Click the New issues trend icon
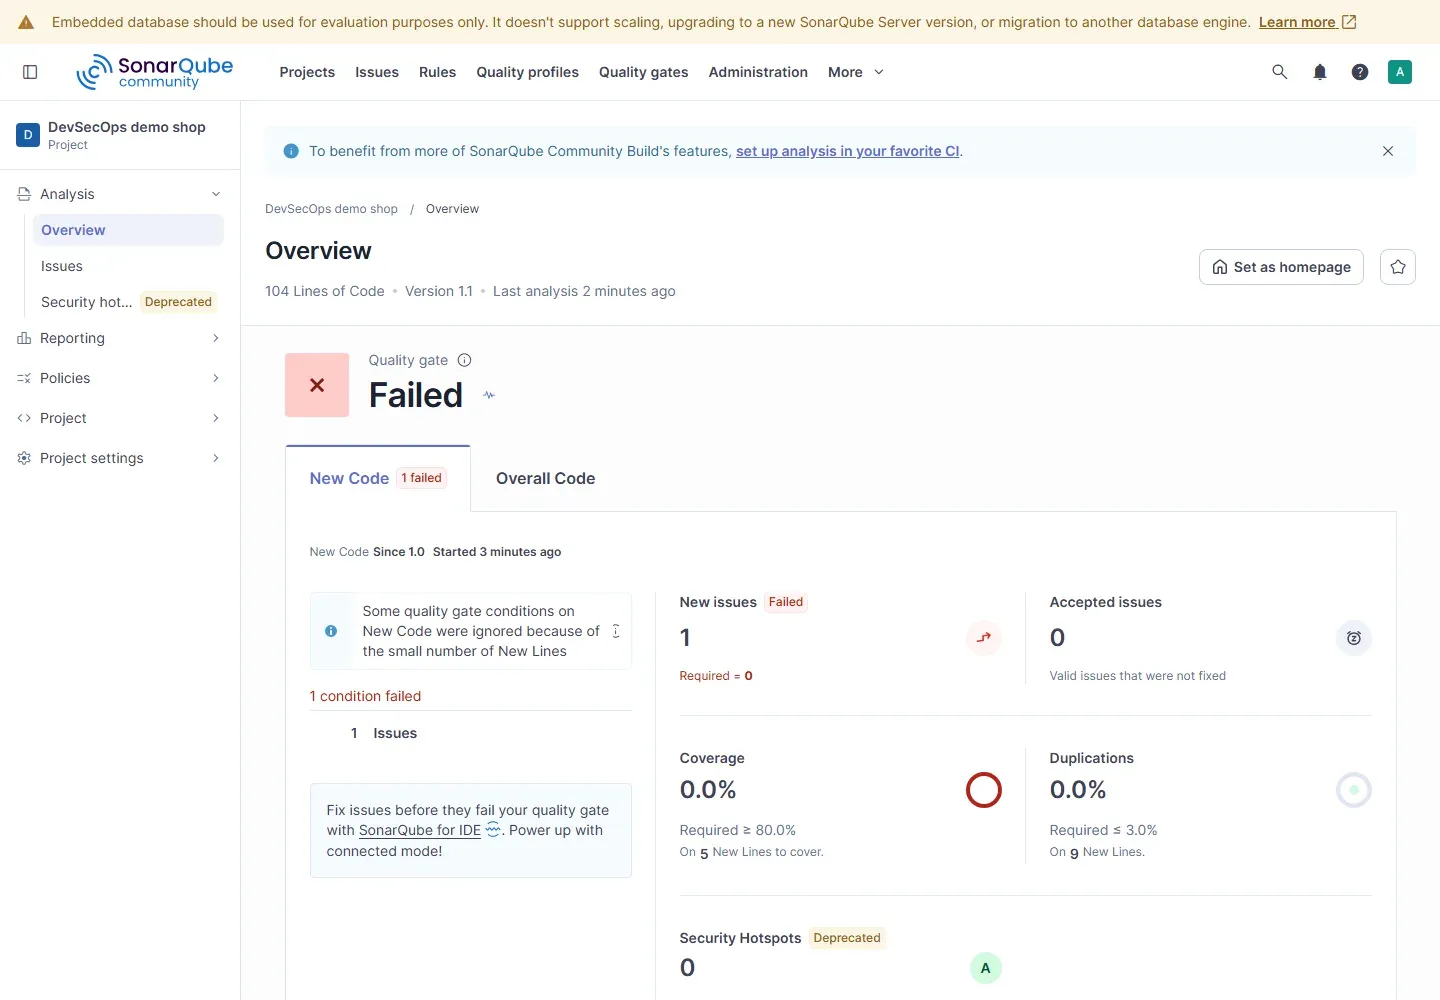 click(984, 638)
